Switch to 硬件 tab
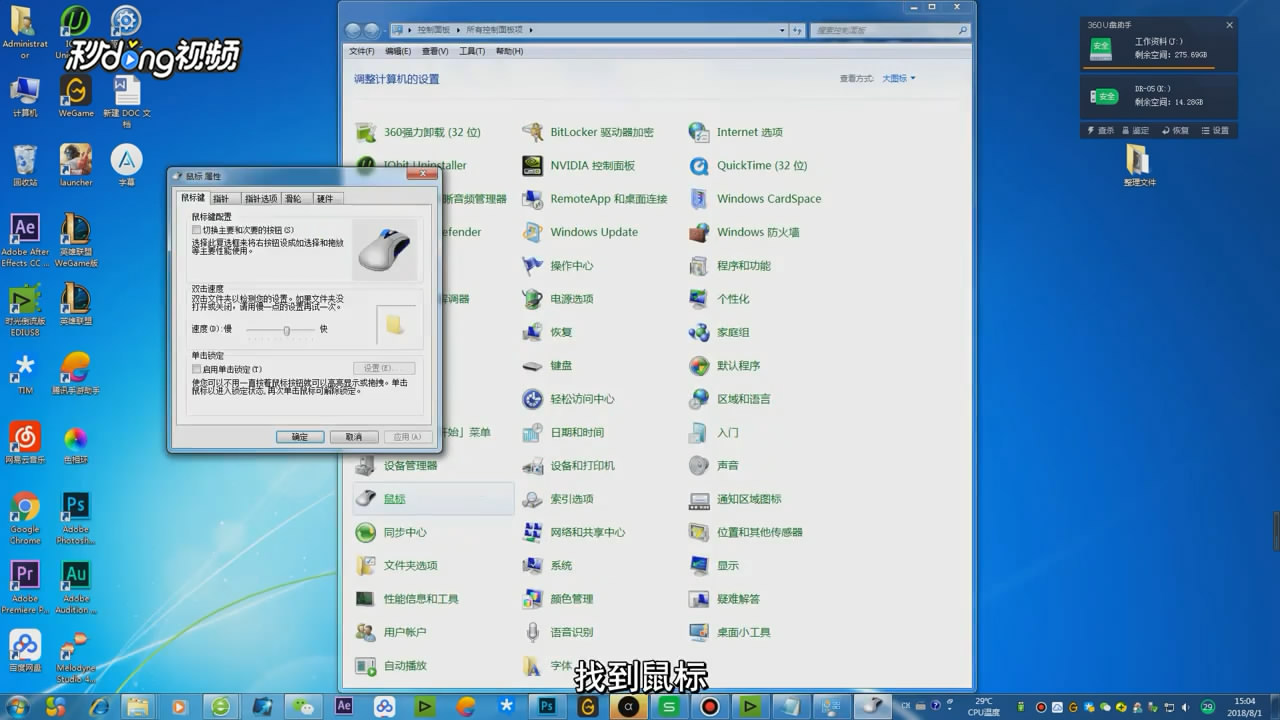The image size is (1280, 720). (325, 199)
